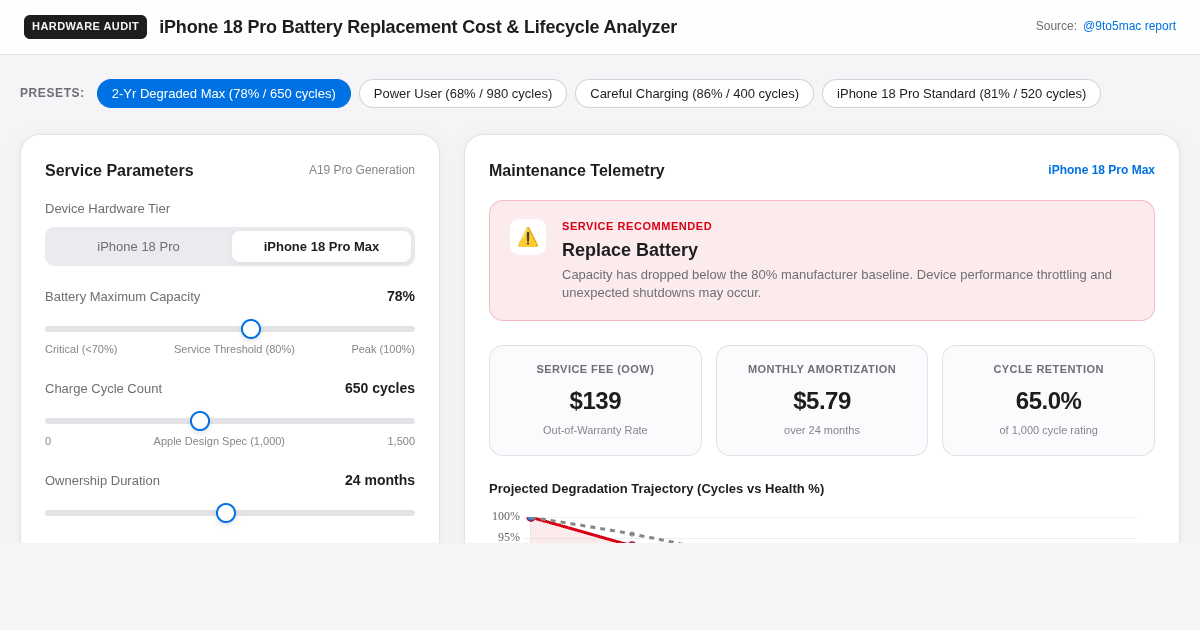Apply the Careful Charging preset
1200x630 pixels.
(694, 93)
